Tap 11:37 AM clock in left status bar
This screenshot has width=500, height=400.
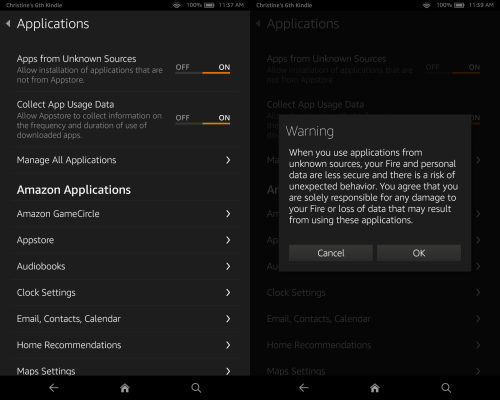tap(231, 5)
